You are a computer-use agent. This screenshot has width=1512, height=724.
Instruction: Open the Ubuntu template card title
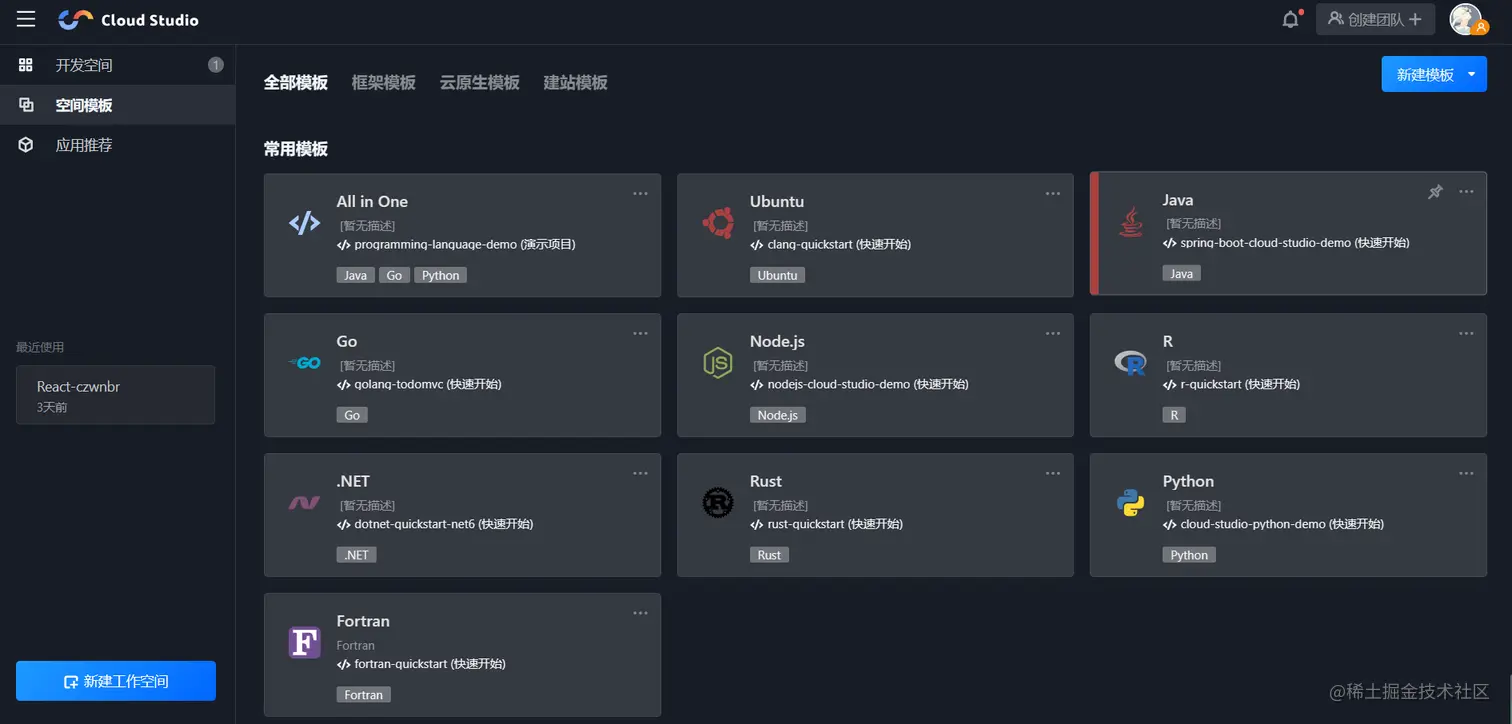[x=777, y=201]
